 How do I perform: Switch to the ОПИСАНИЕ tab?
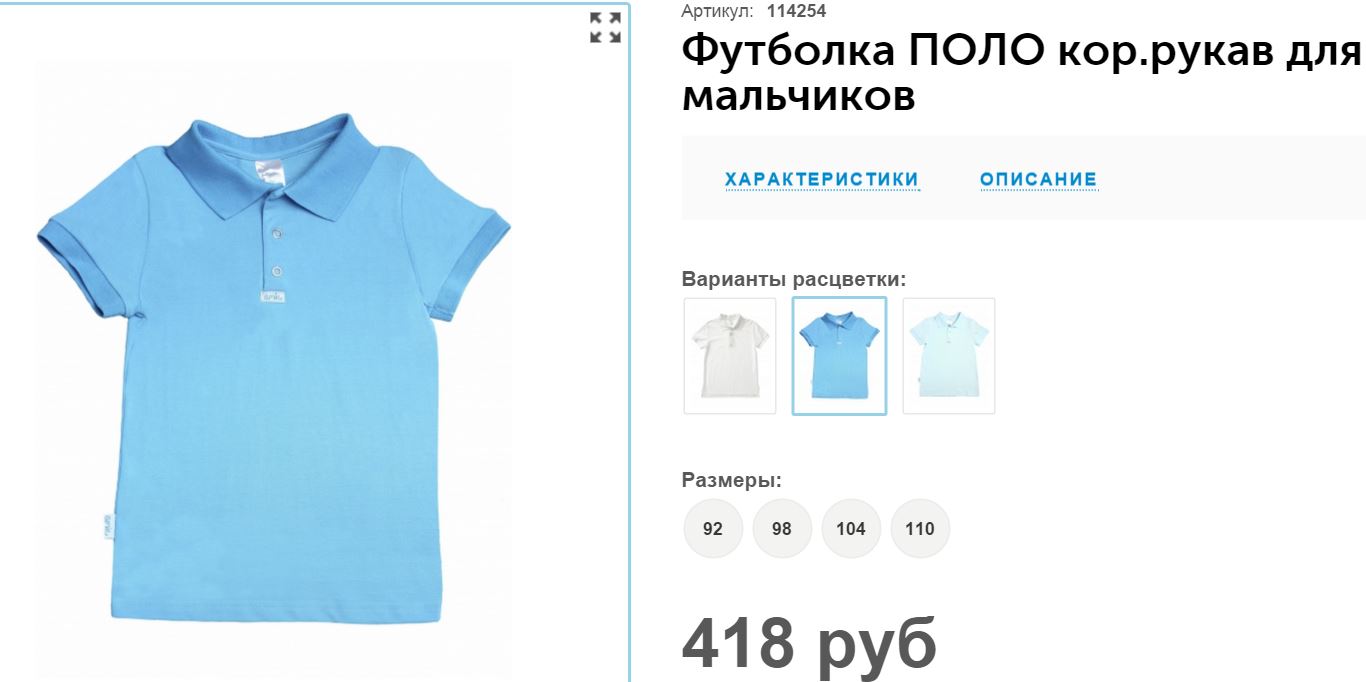[1039, 180]
